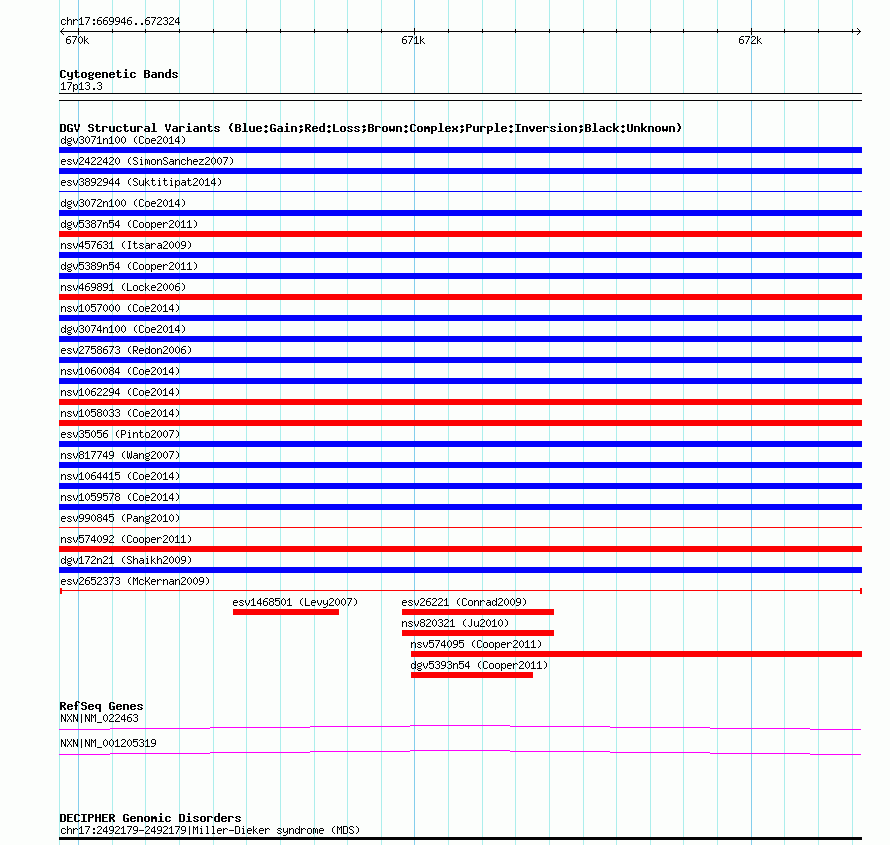Click the magenta transcript line under NXN|NM_001205319
Image resolution: width=890 pixels, height=845 pixels.
pos(460,752)
